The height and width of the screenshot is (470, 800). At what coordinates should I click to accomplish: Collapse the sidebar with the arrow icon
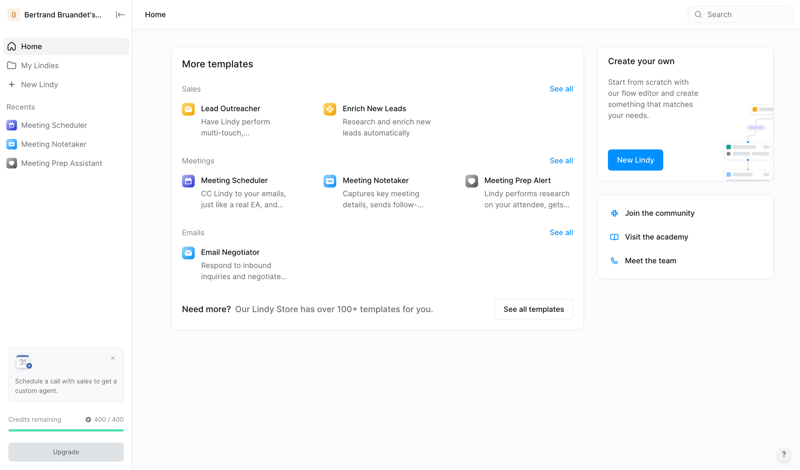120,15
